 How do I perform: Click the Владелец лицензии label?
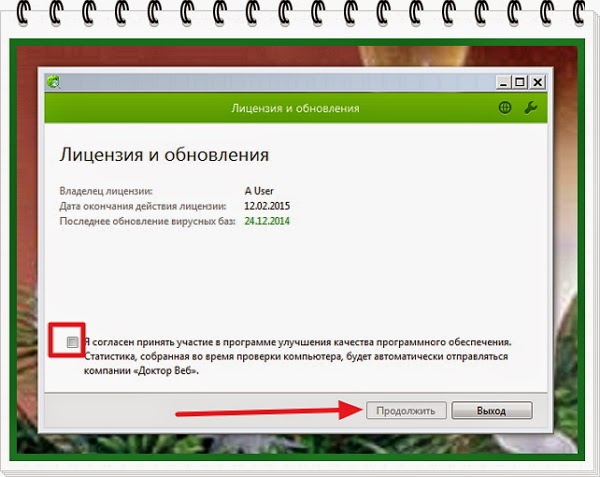[106, 191]
